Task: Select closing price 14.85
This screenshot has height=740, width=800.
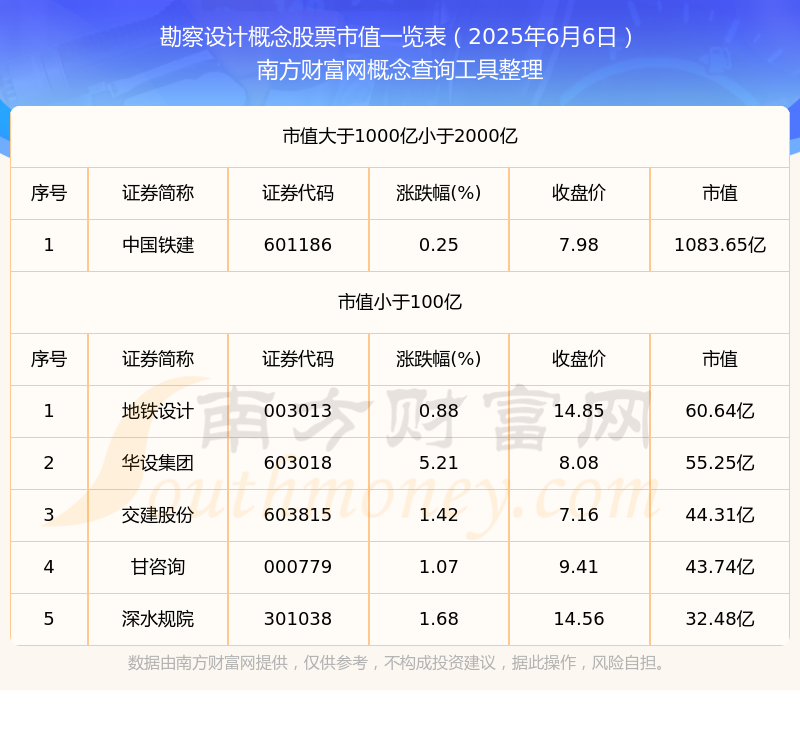Action: (579, 411)
